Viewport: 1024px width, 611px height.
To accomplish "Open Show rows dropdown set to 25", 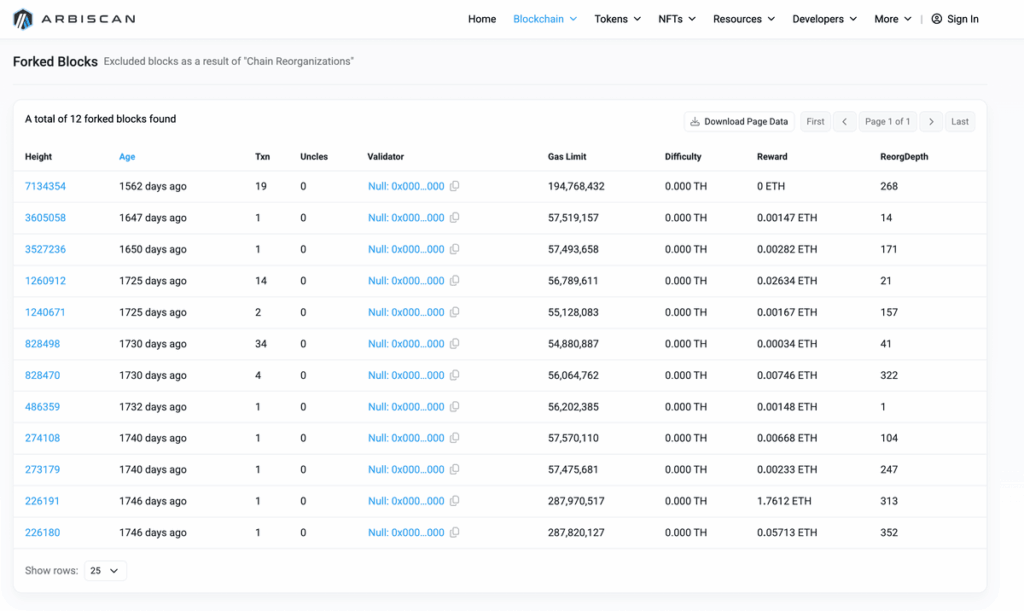I will [x=105, y=571].
